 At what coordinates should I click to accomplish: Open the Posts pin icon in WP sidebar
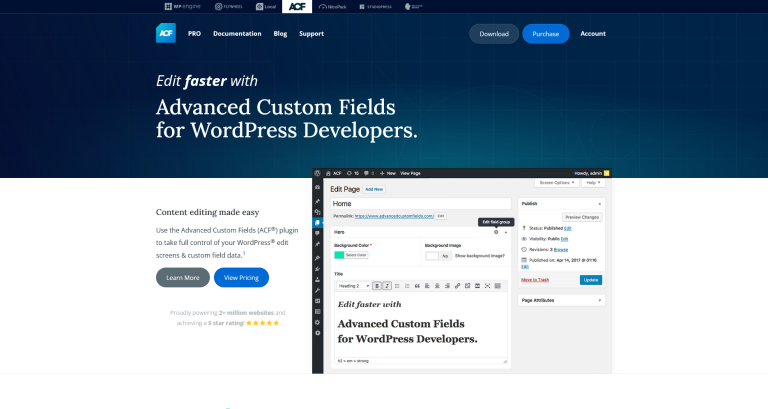click(x=317, y=201)
